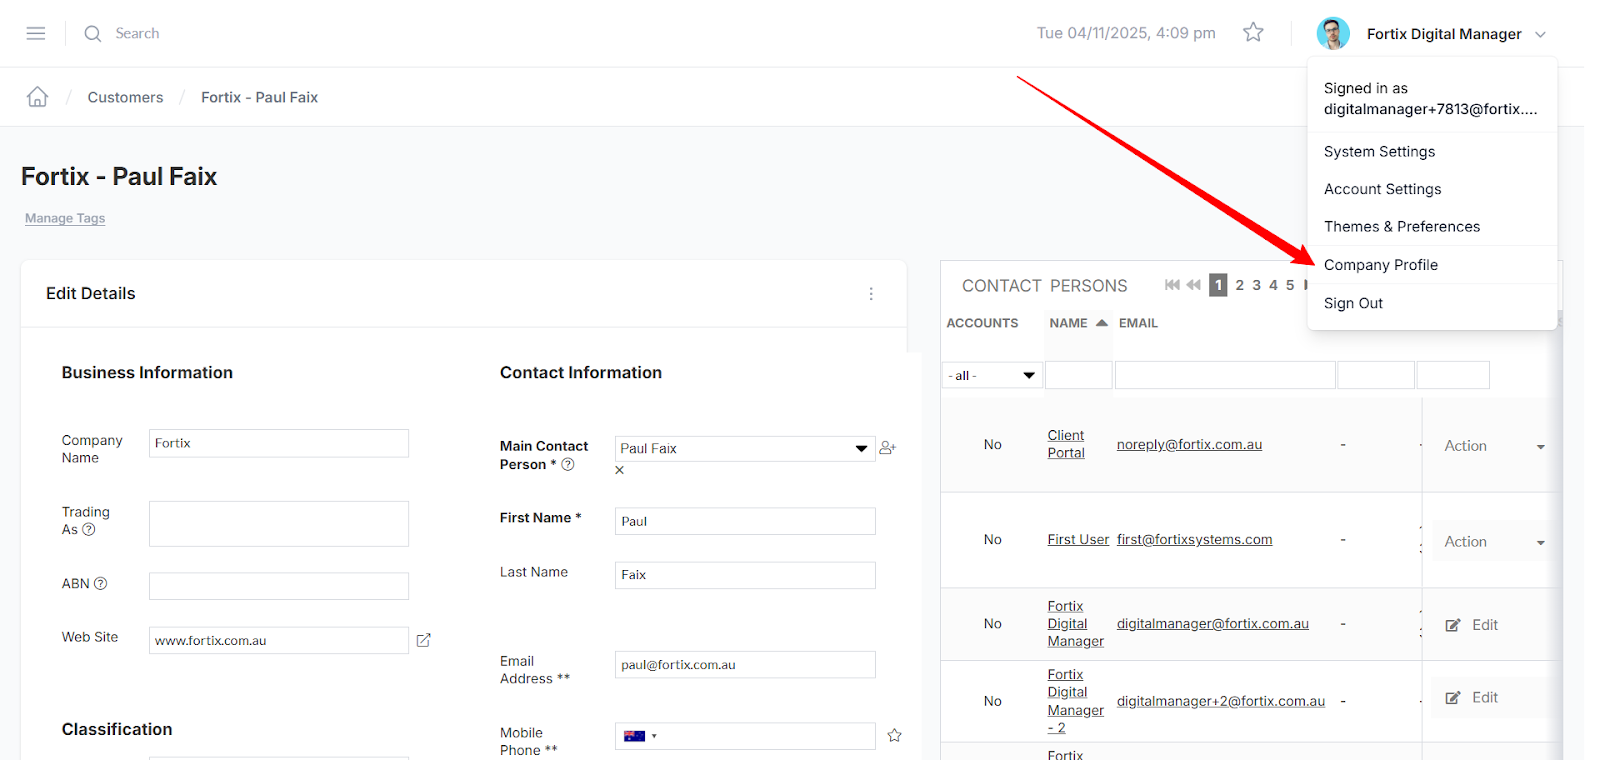The width and height of the screenshot is (1600, 760).
Task: Open the hamburger navigation menu
Action: 36,33
